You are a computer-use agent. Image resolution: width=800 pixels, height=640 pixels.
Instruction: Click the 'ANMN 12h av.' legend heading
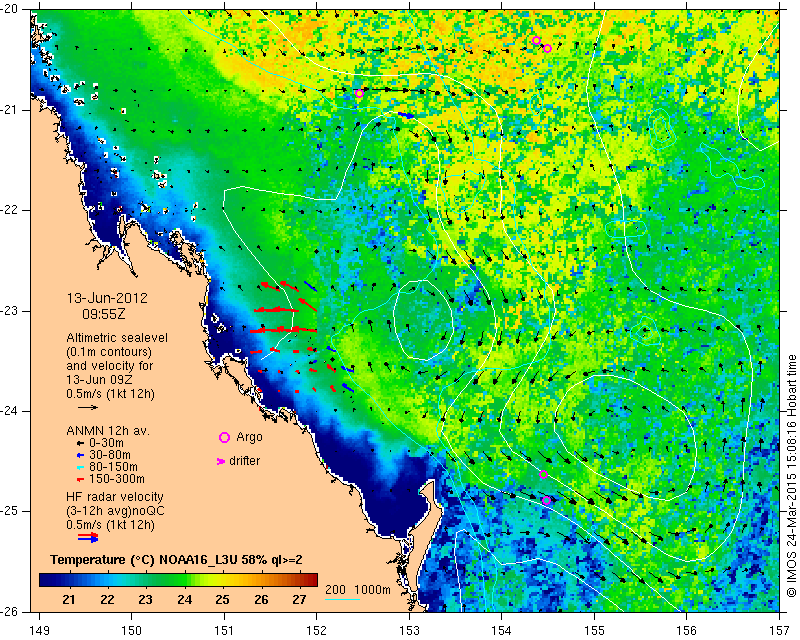coord(108,431)
